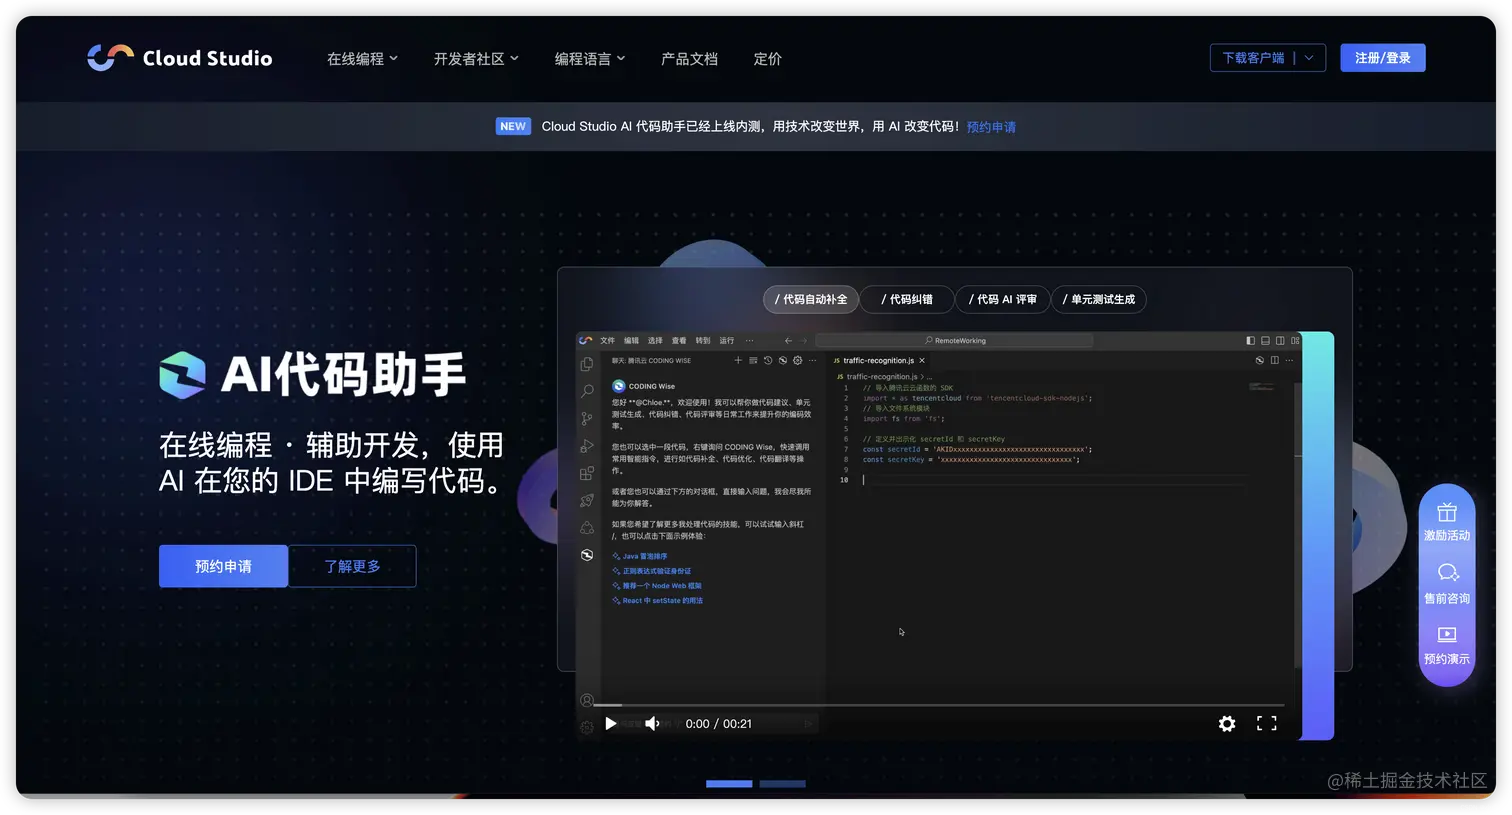
Task: Select the Run and Debug icon
Action: 587,446
